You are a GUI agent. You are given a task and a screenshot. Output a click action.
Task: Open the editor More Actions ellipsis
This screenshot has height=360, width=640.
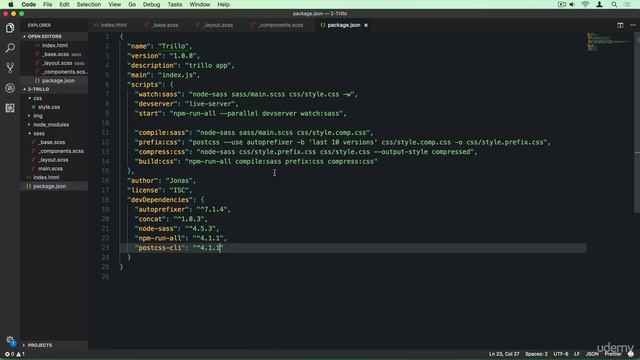pyautogui.click(x=633, y=25)
